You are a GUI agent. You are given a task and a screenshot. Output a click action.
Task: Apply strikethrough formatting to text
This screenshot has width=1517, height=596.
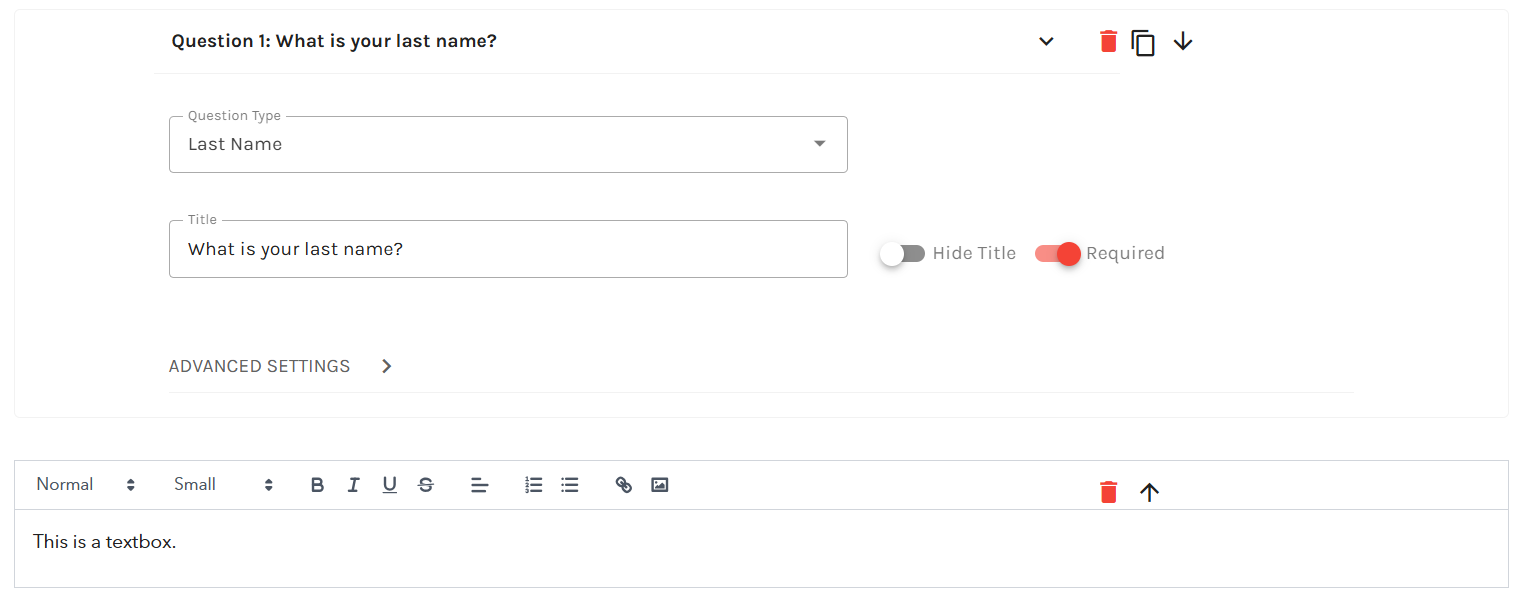[426, 485]
